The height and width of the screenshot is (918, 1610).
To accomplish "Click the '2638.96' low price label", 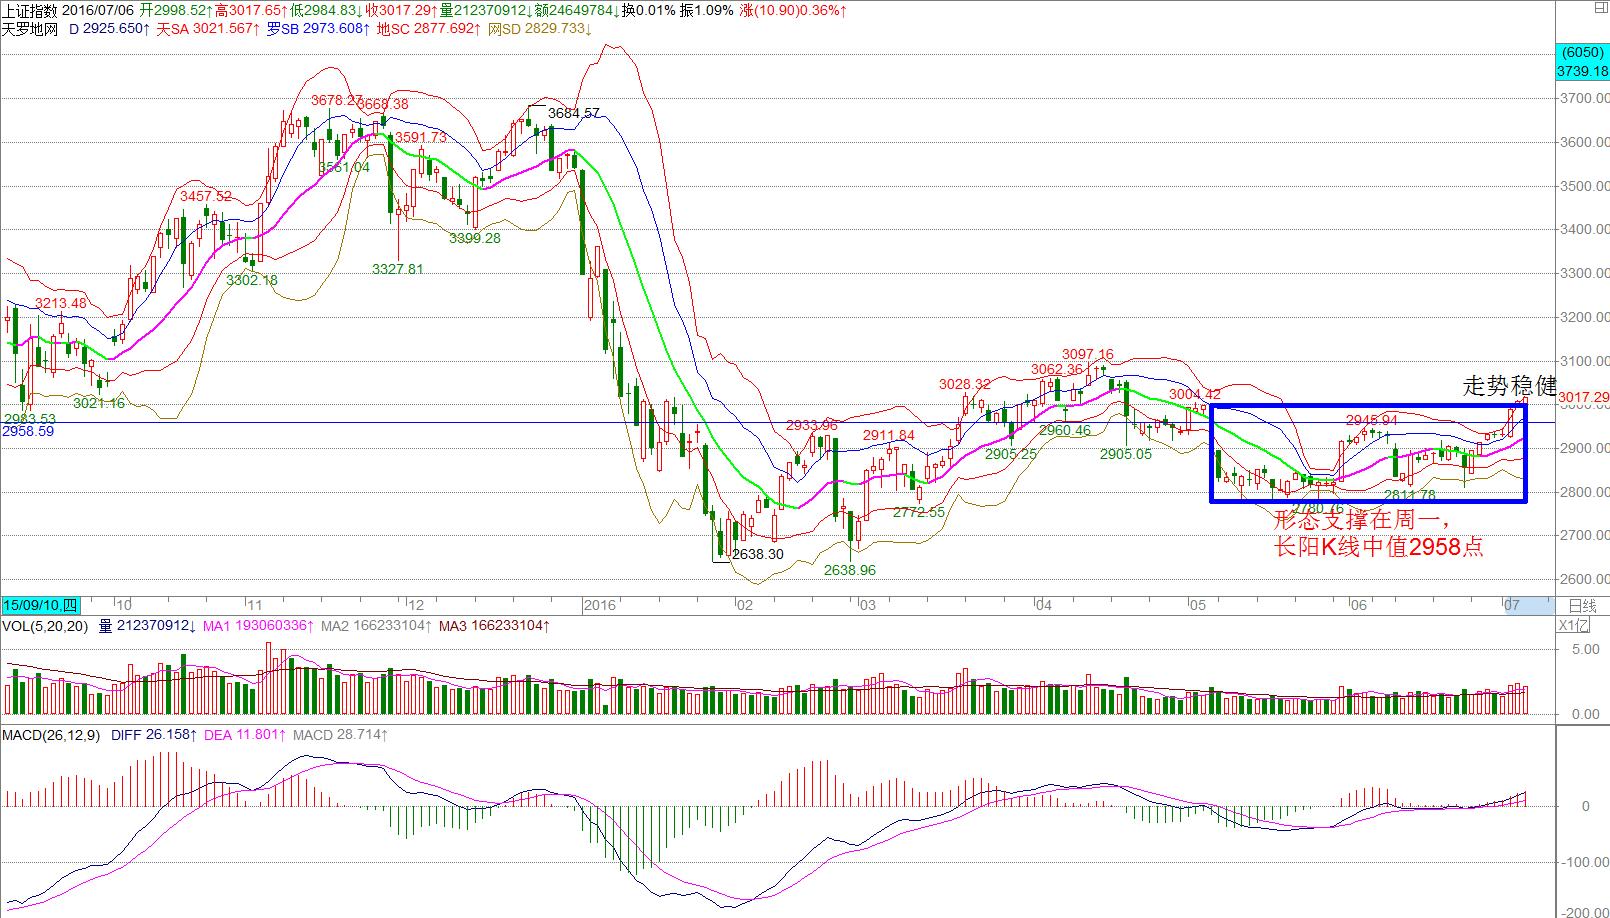I will click(849, 570).
